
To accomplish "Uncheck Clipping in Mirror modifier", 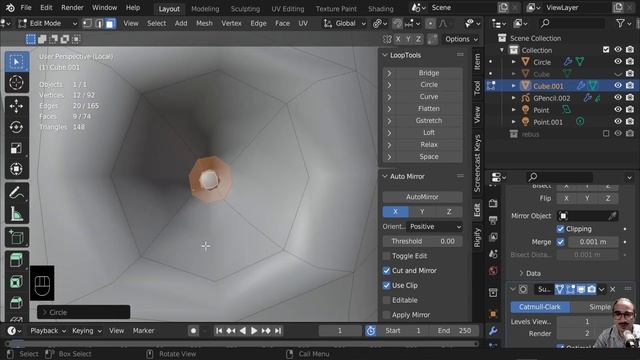I will tap(560, 229).
